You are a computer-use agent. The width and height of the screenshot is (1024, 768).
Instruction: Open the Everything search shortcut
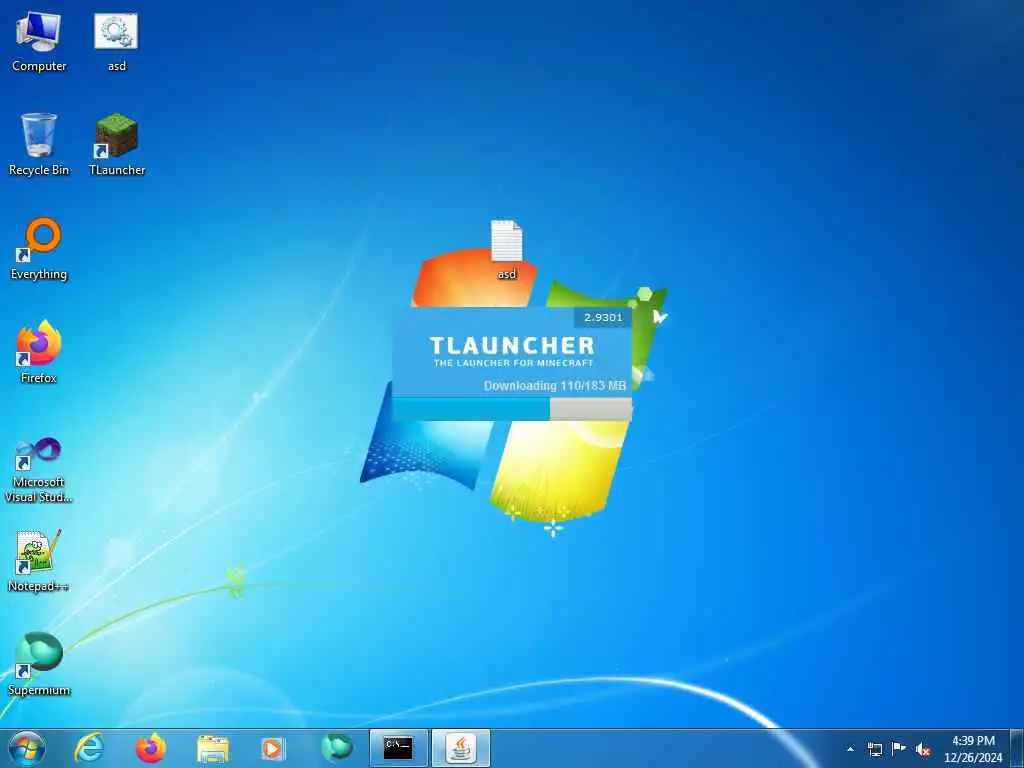39,249
